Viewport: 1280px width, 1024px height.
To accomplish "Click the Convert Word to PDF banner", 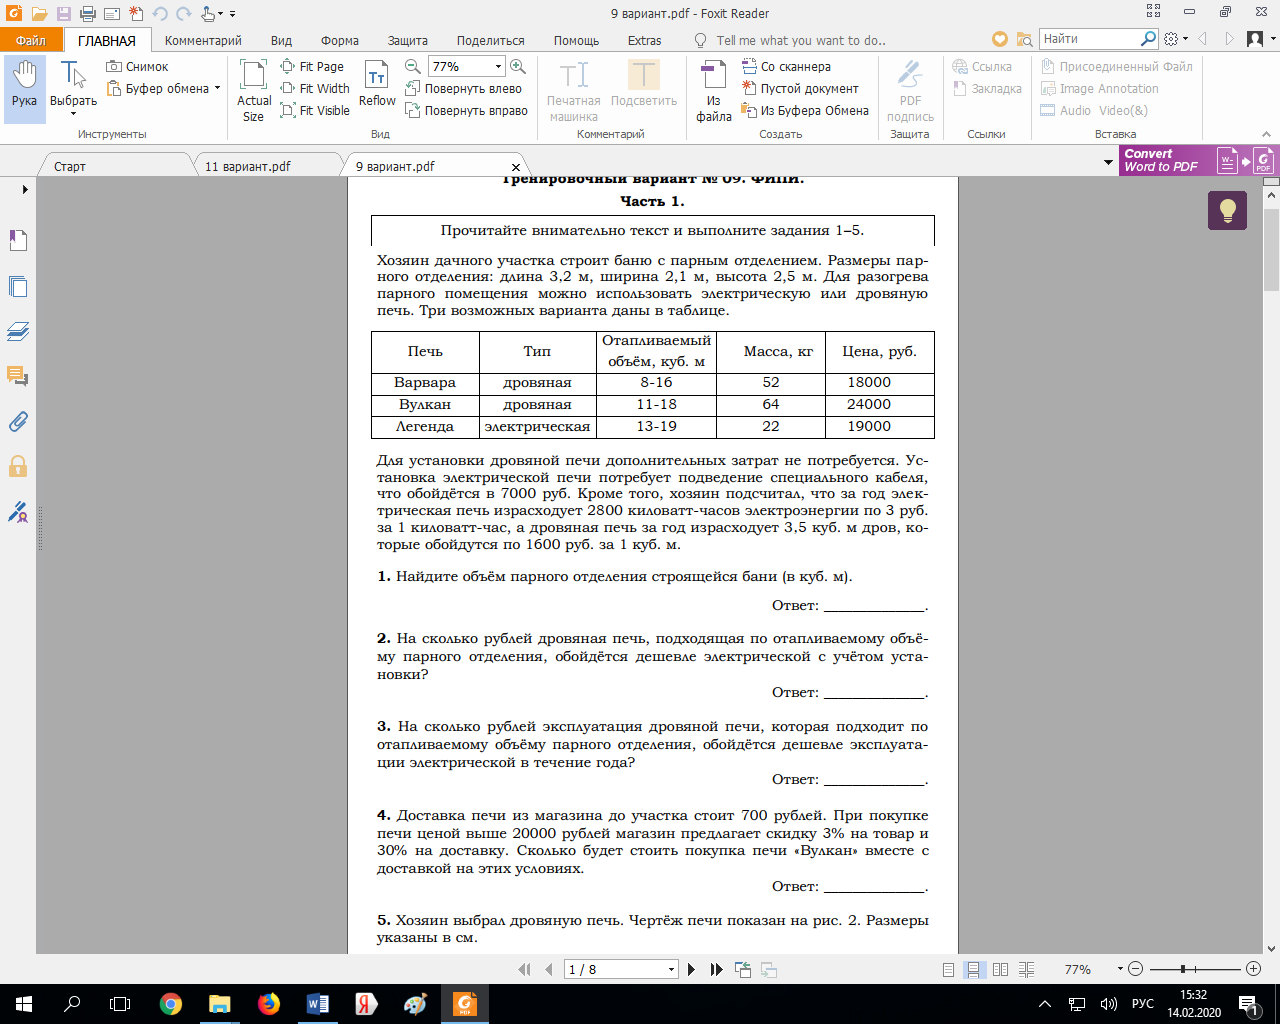I will tap(1198, 161).
